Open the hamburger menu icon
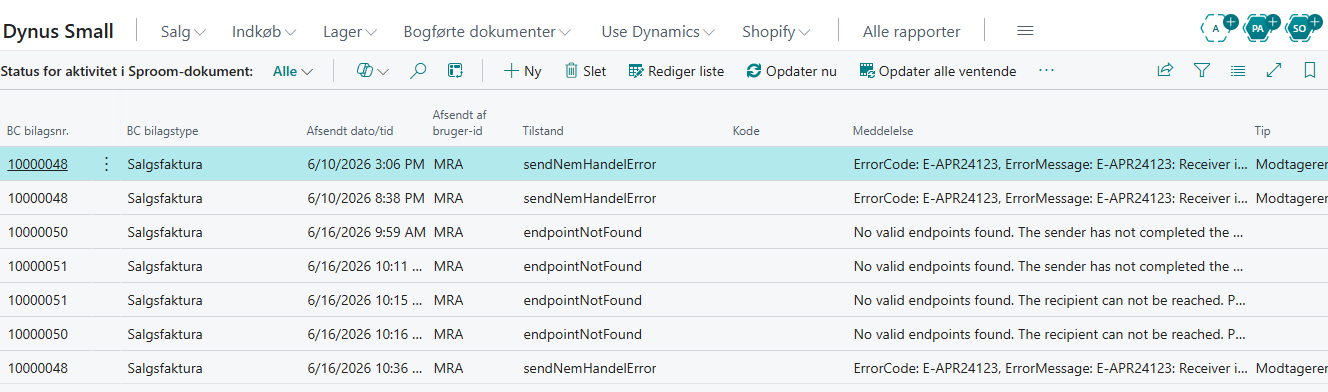This screenshot has width=1328, height=392. [1025, 31]
